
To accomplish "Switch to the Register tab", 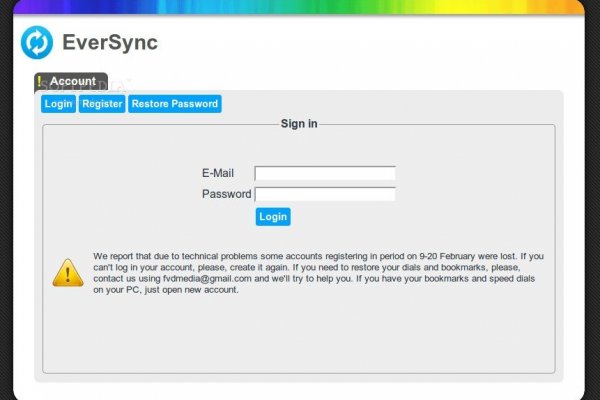I will coord(102,104).
